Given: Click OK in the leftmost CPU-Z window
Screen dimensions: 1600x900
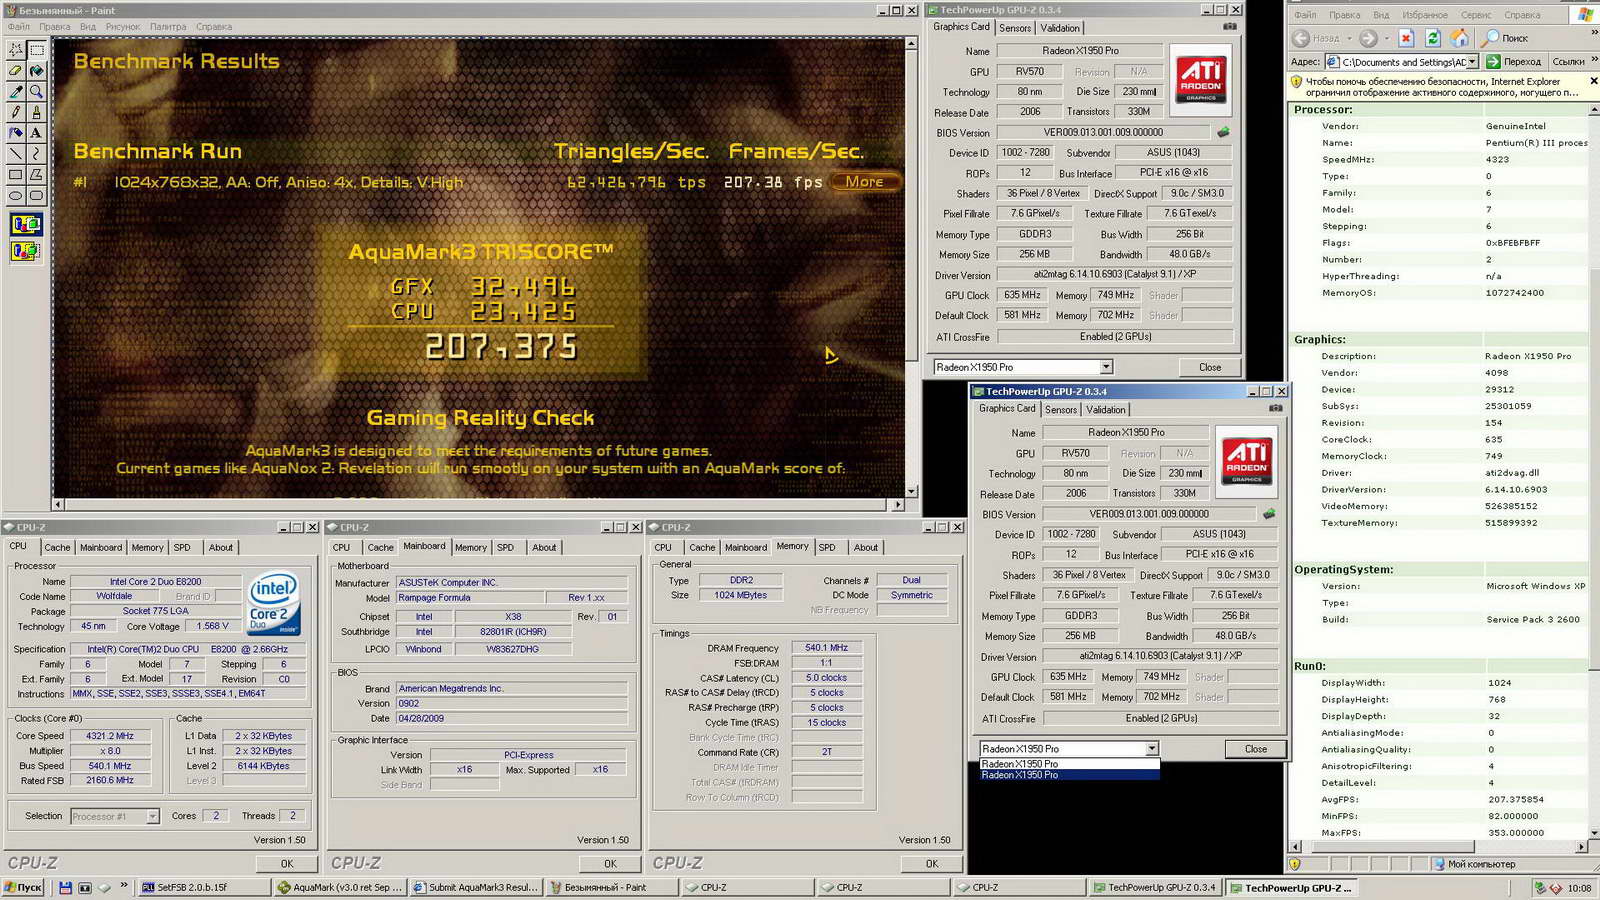Looking at the screenshot, I should (x=287, y=863).
